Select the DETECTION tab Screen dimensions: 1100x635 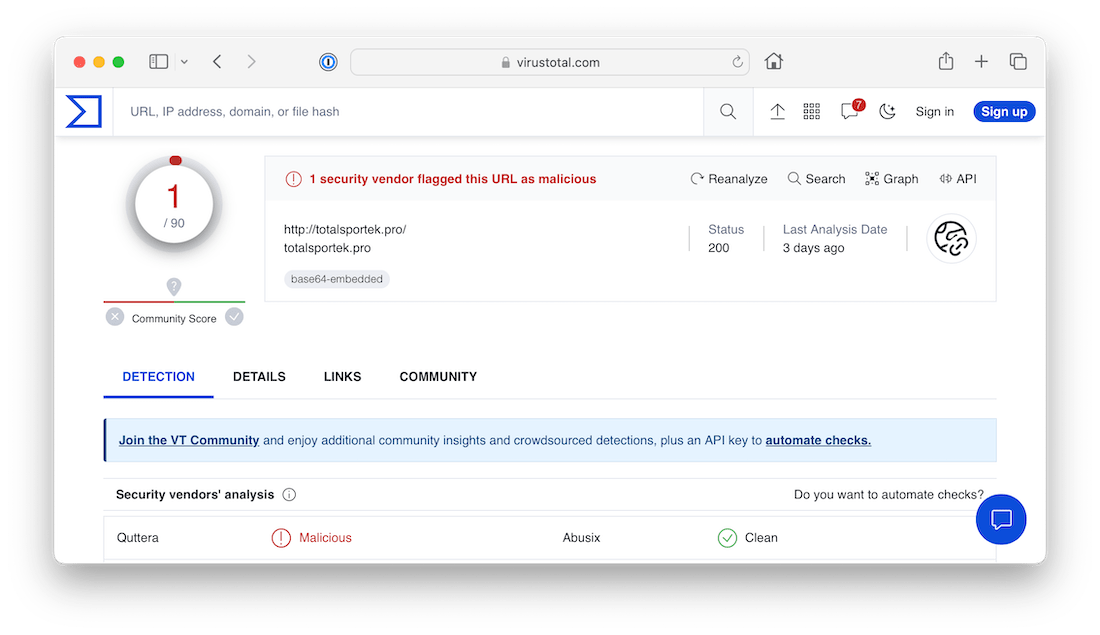pos(159,377)
